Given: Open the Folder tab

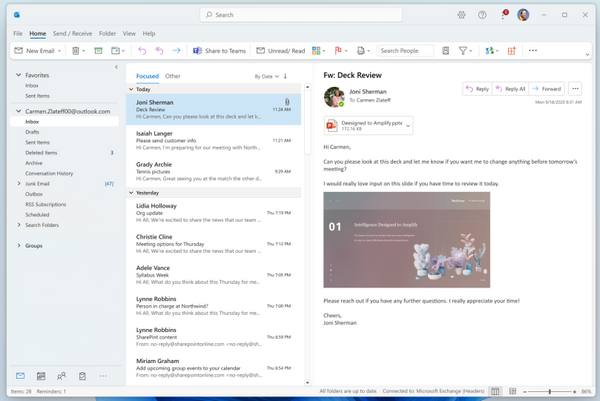Looking at the screenshot, I should pos(108,34).
